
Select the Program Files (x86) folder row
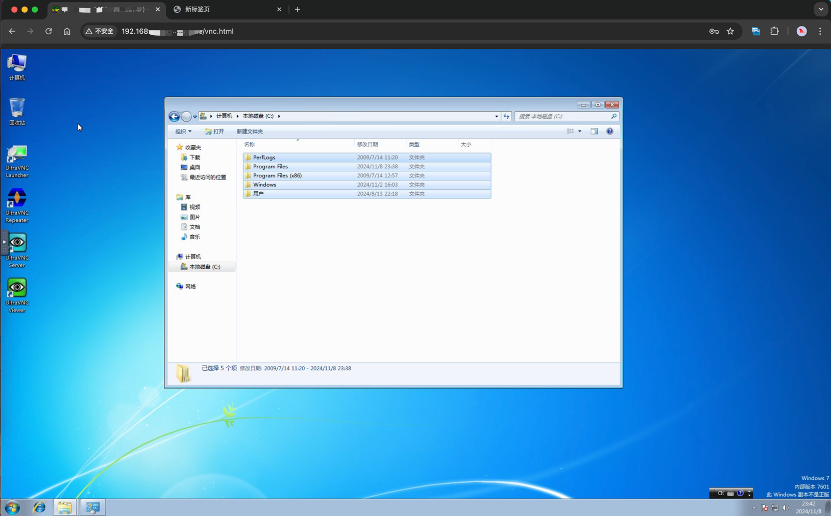[x=367, y=175]
